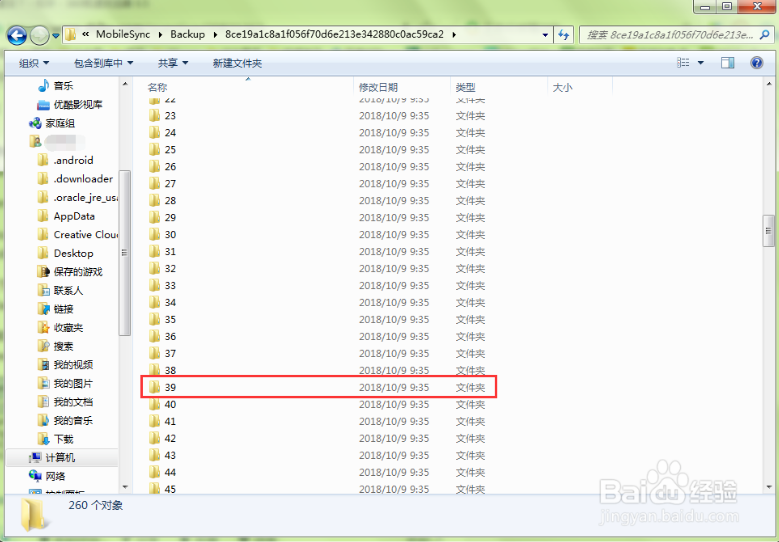Screen dimensions: 779x542
Task: Open the 共享 menu
Action: point(173,63)
